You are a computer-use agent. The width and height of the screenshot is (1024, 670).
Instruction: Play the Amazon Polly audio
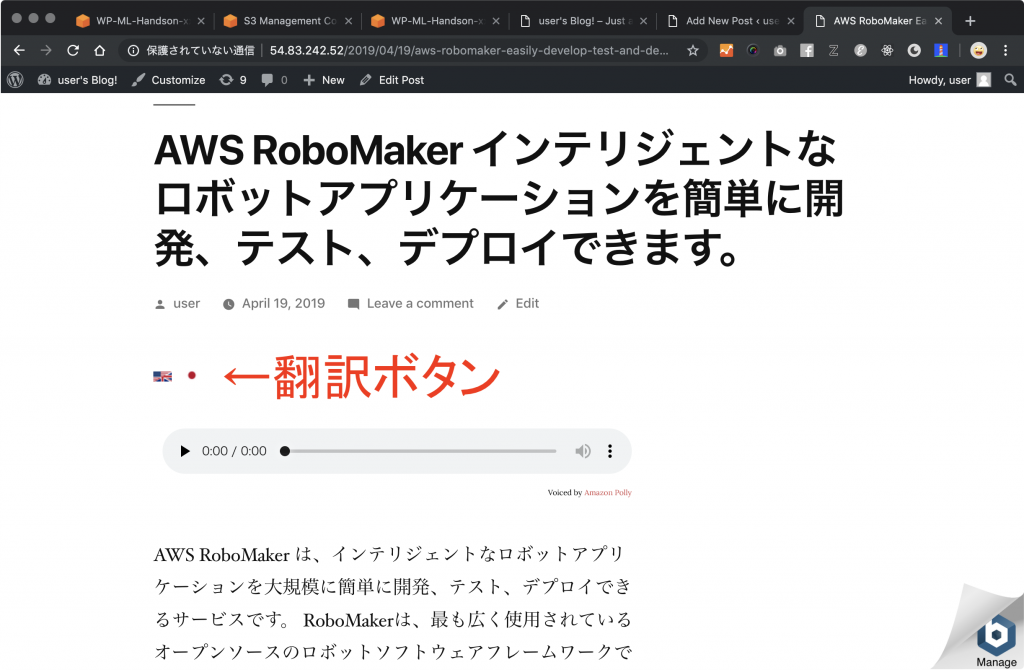point(185,451)
